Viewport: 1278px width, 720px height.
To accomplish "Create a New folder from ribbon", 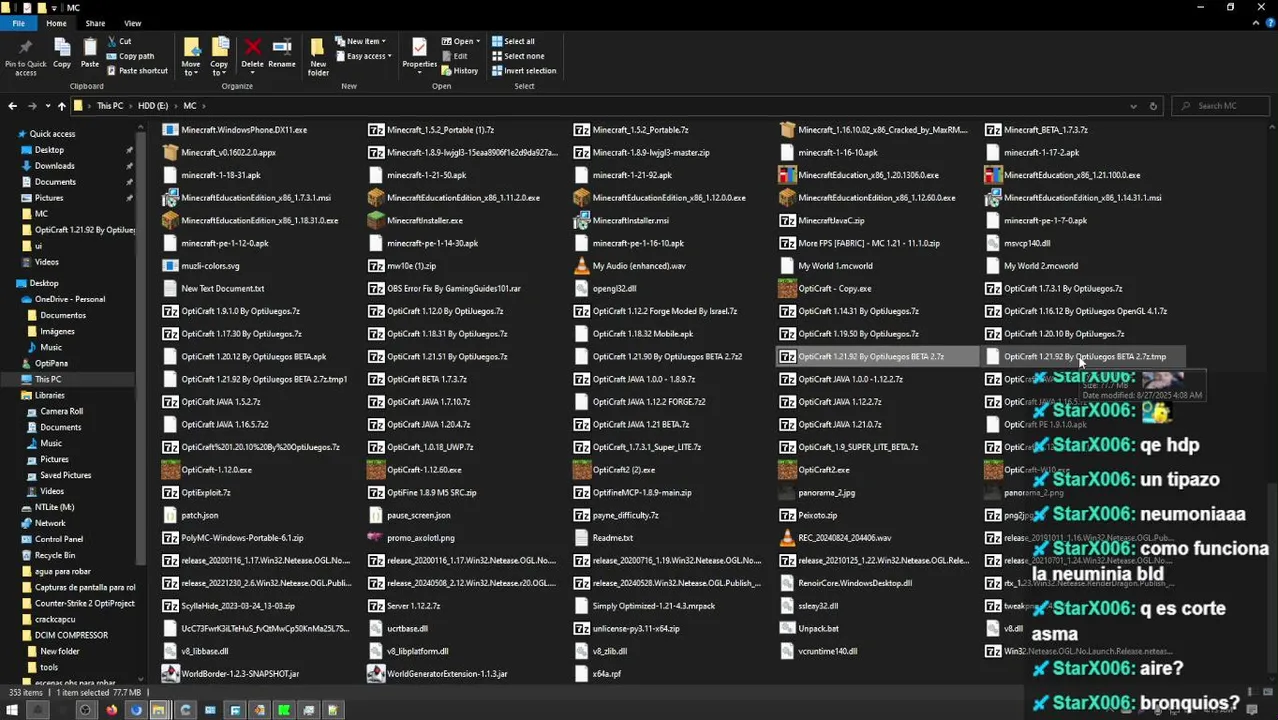I will pos(318,57).
